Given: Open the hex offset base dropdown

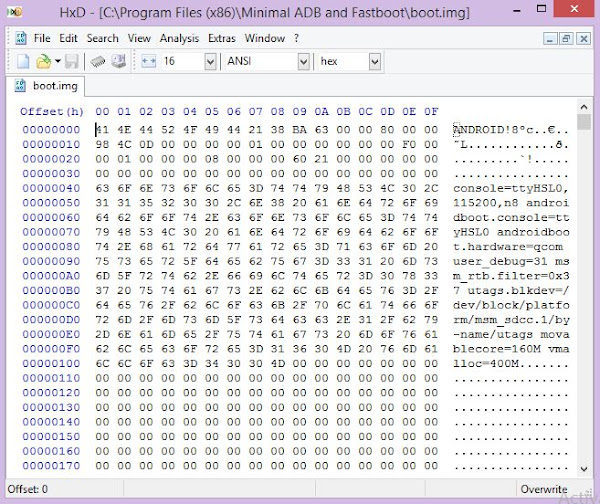Looking at the screenshot, I should coord(375,62).
